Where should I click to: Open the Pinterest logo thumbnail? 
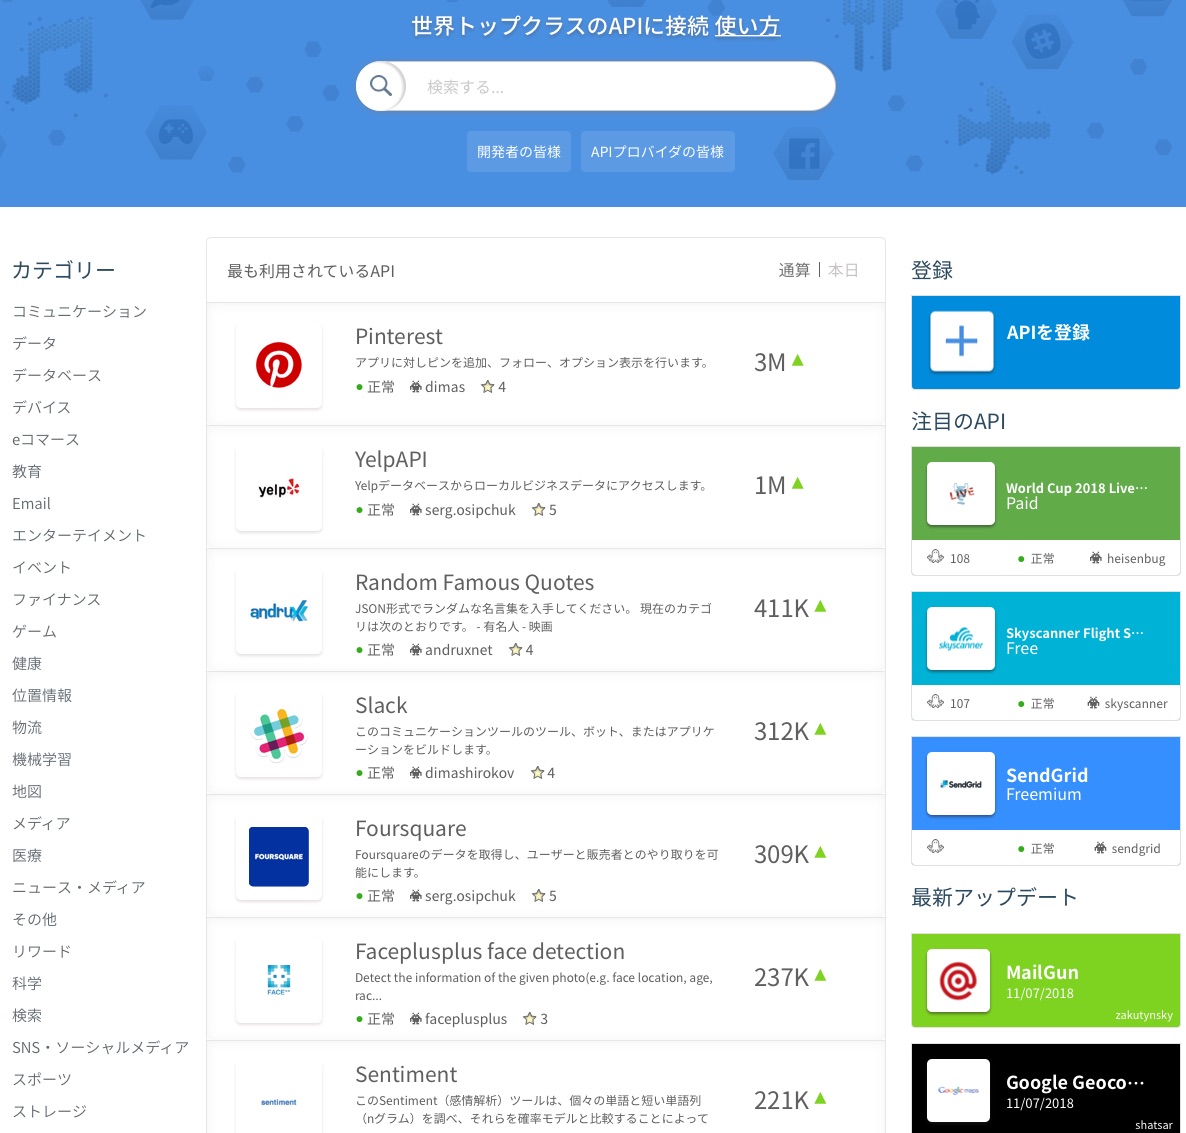tap(278, 365)
